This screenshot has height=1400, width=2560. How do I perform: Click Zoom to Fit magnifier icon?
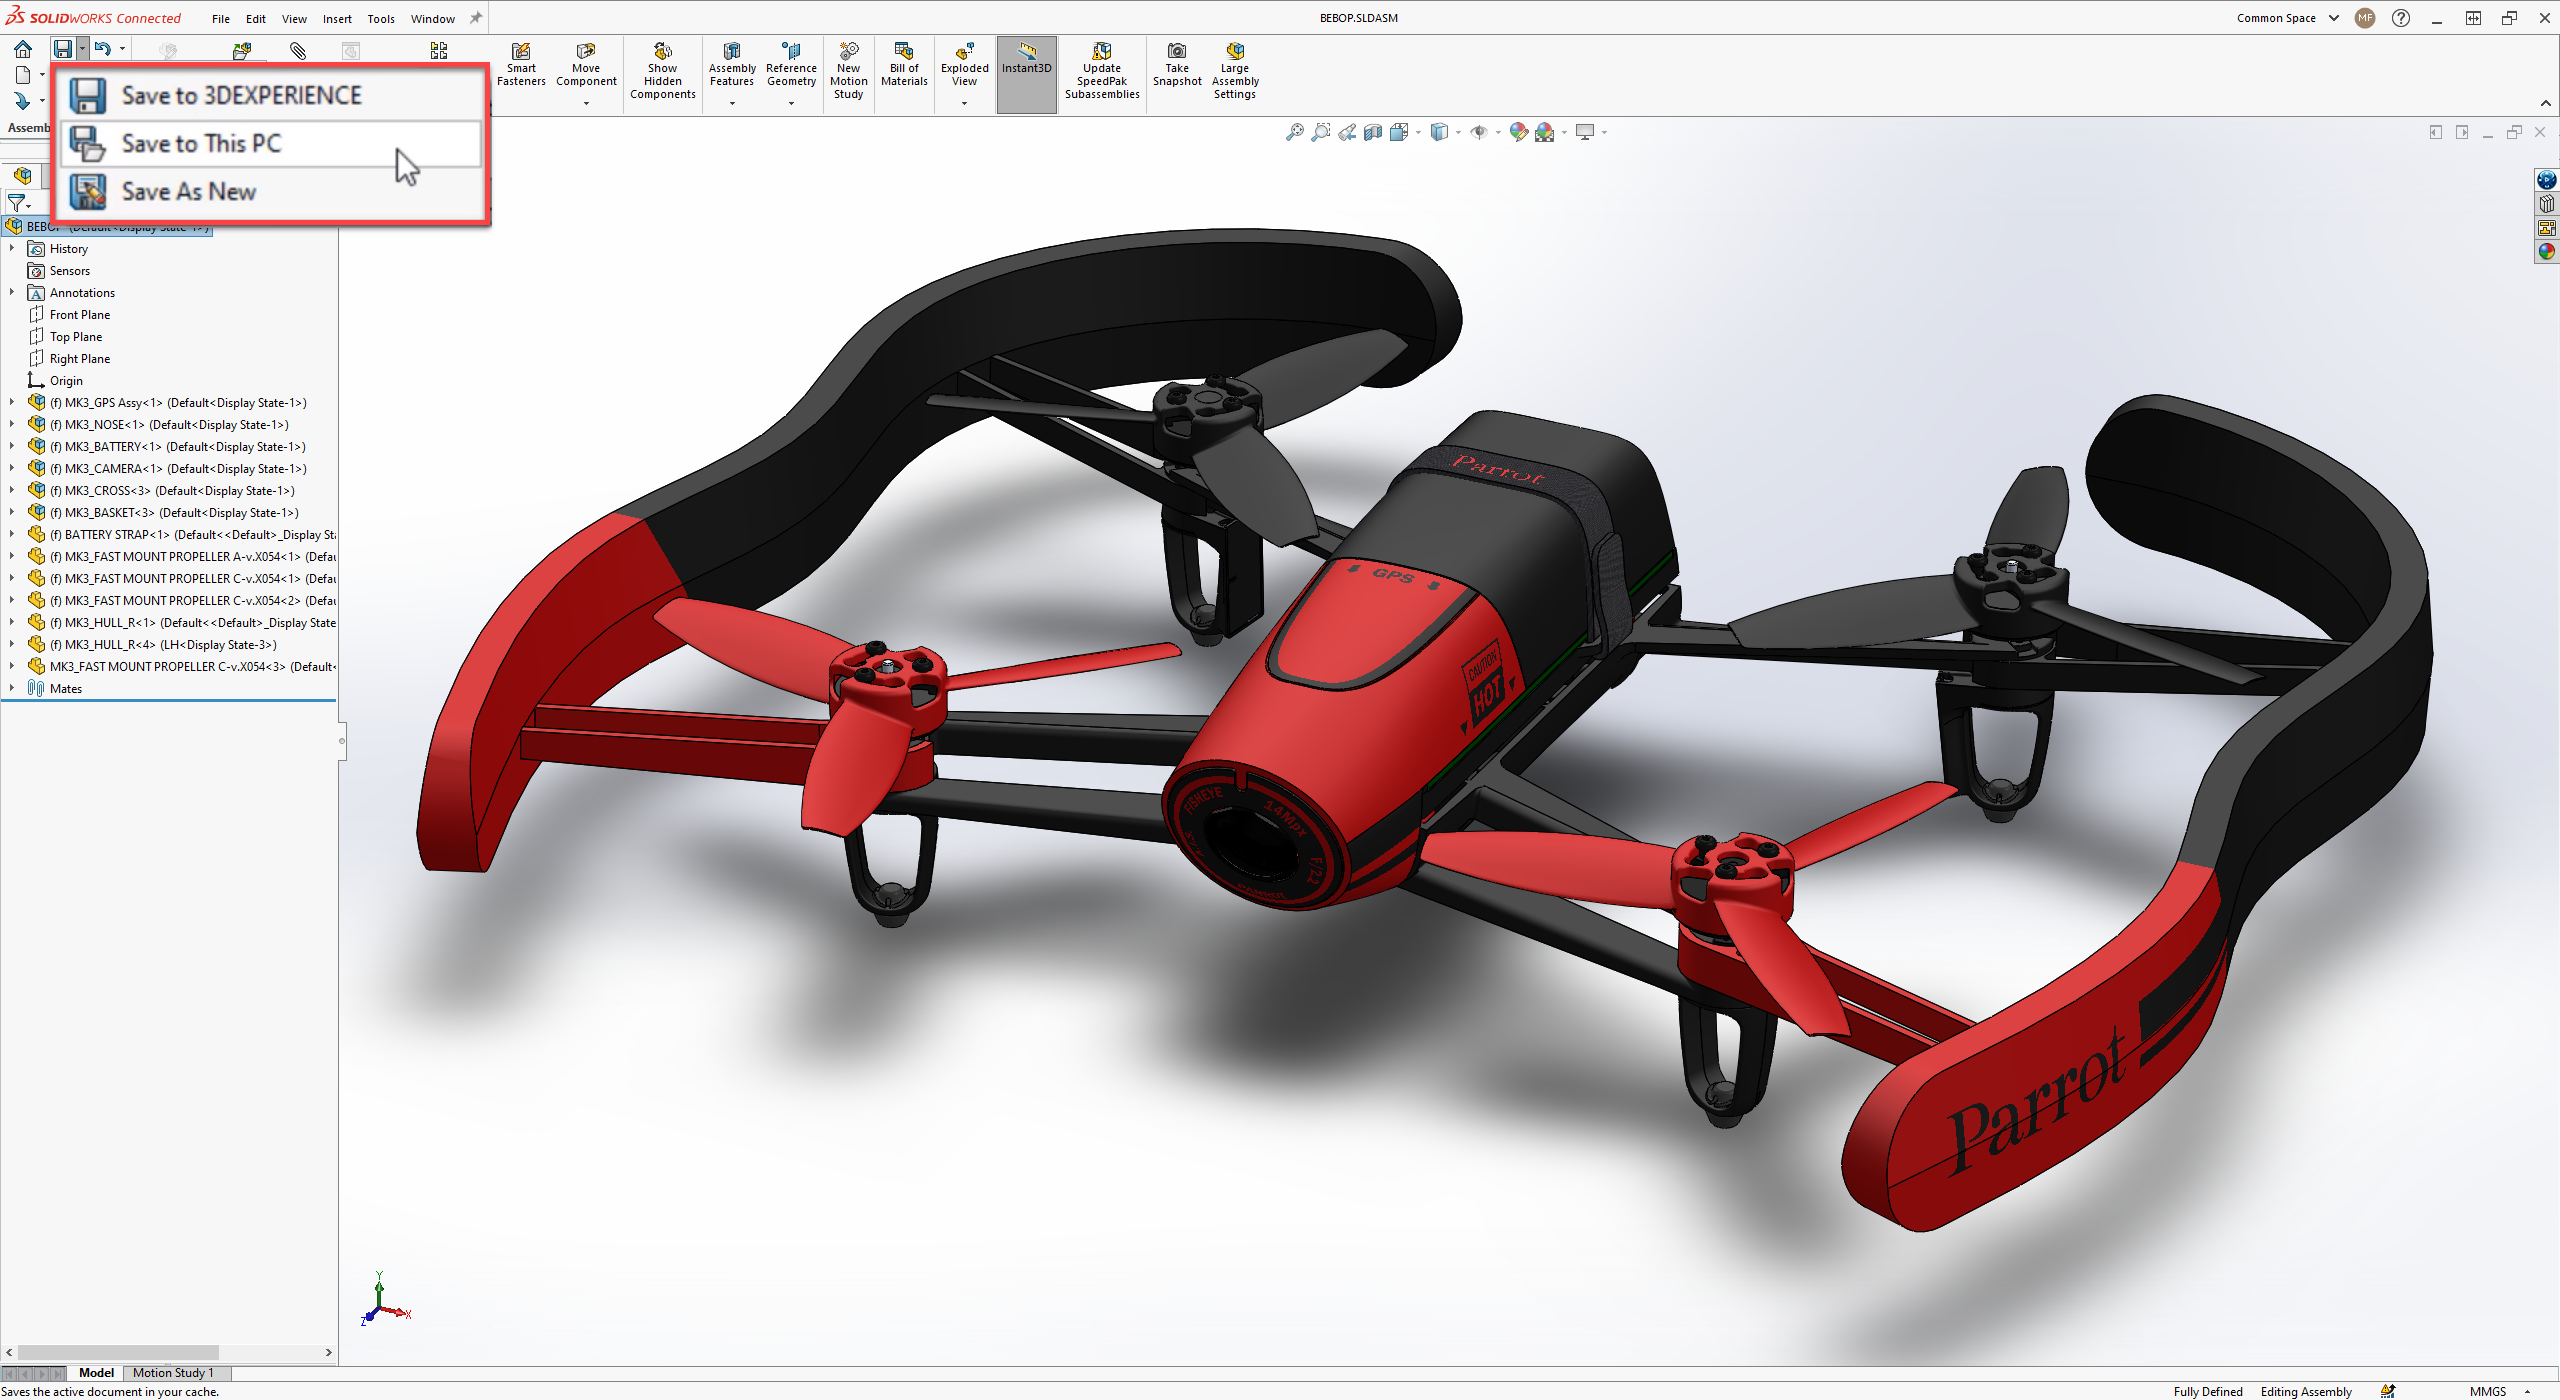tap(1295, 132)
